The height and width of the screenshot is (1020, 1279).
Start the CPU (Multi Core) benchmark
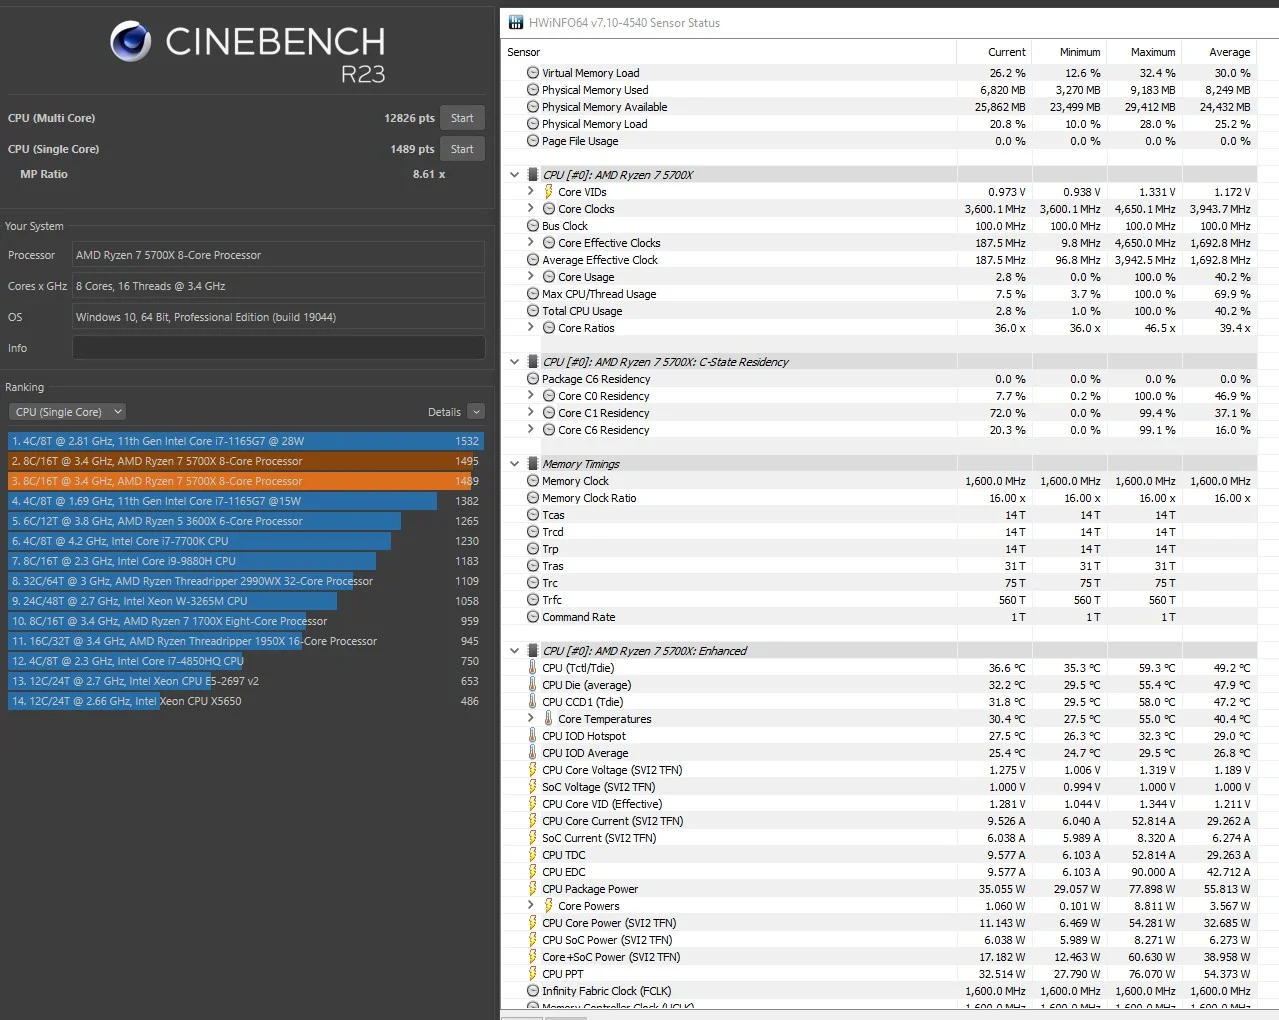tap(462, 118)
